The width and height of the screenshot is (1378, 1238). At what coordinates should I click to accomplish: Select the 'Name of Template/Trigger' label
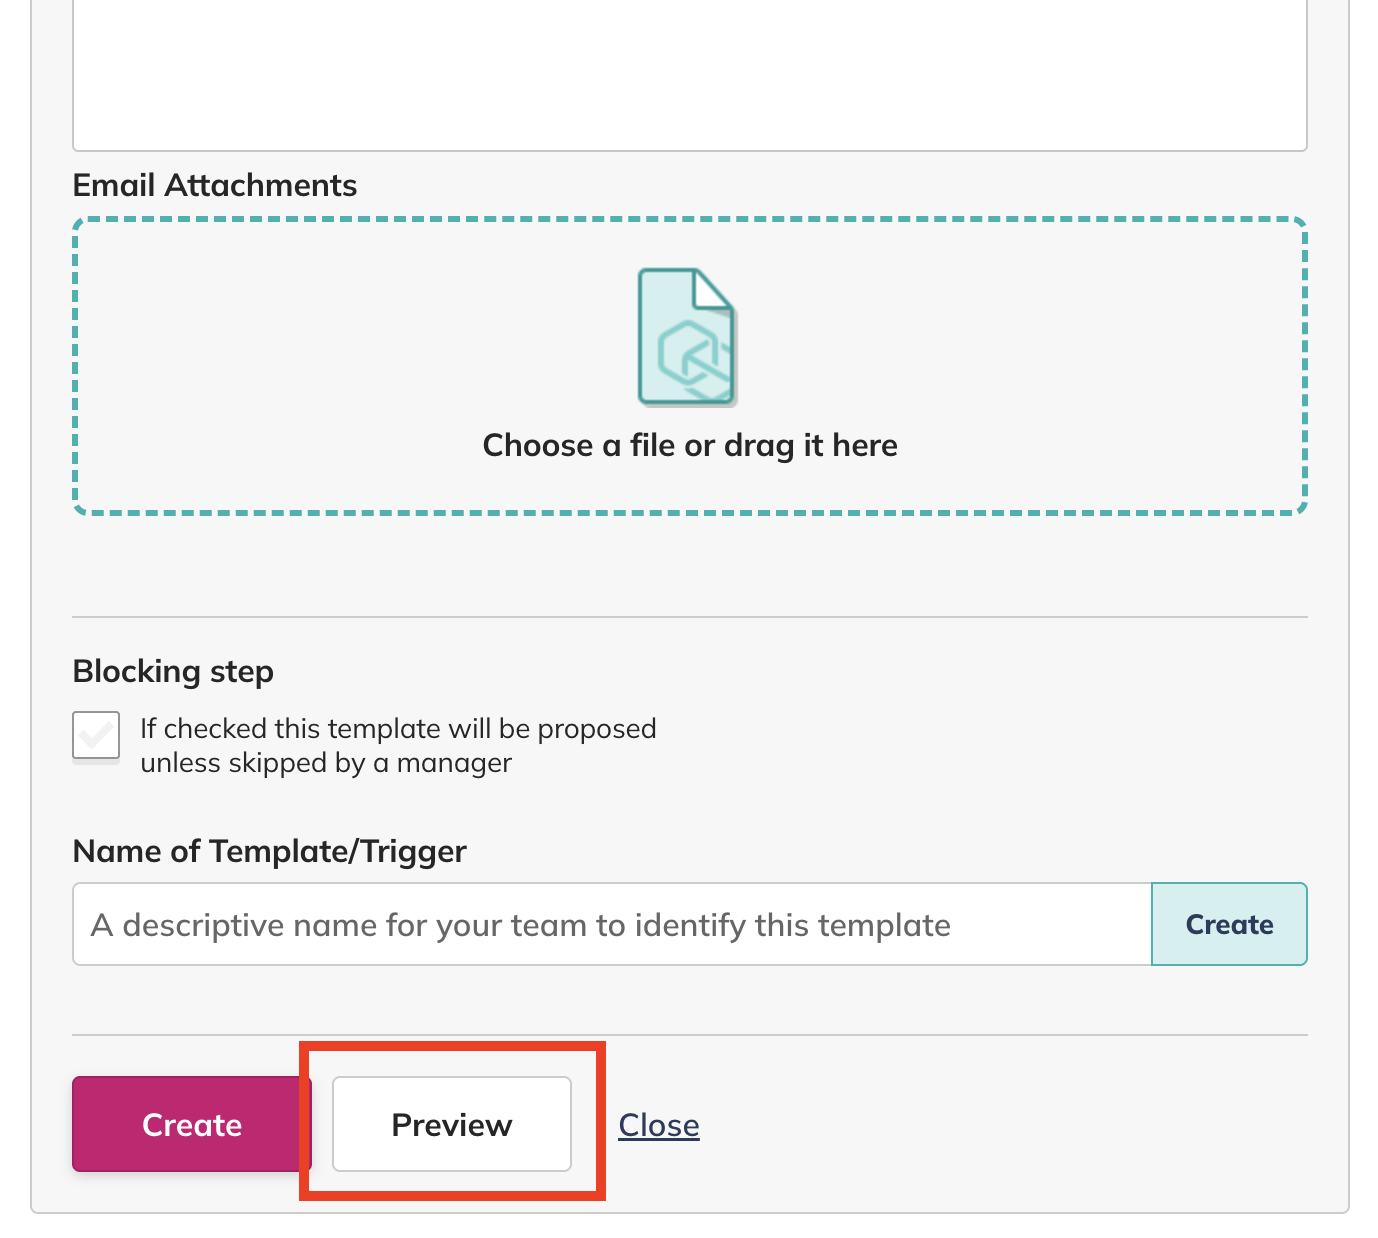pyautogui.click(x=270, y=851)
